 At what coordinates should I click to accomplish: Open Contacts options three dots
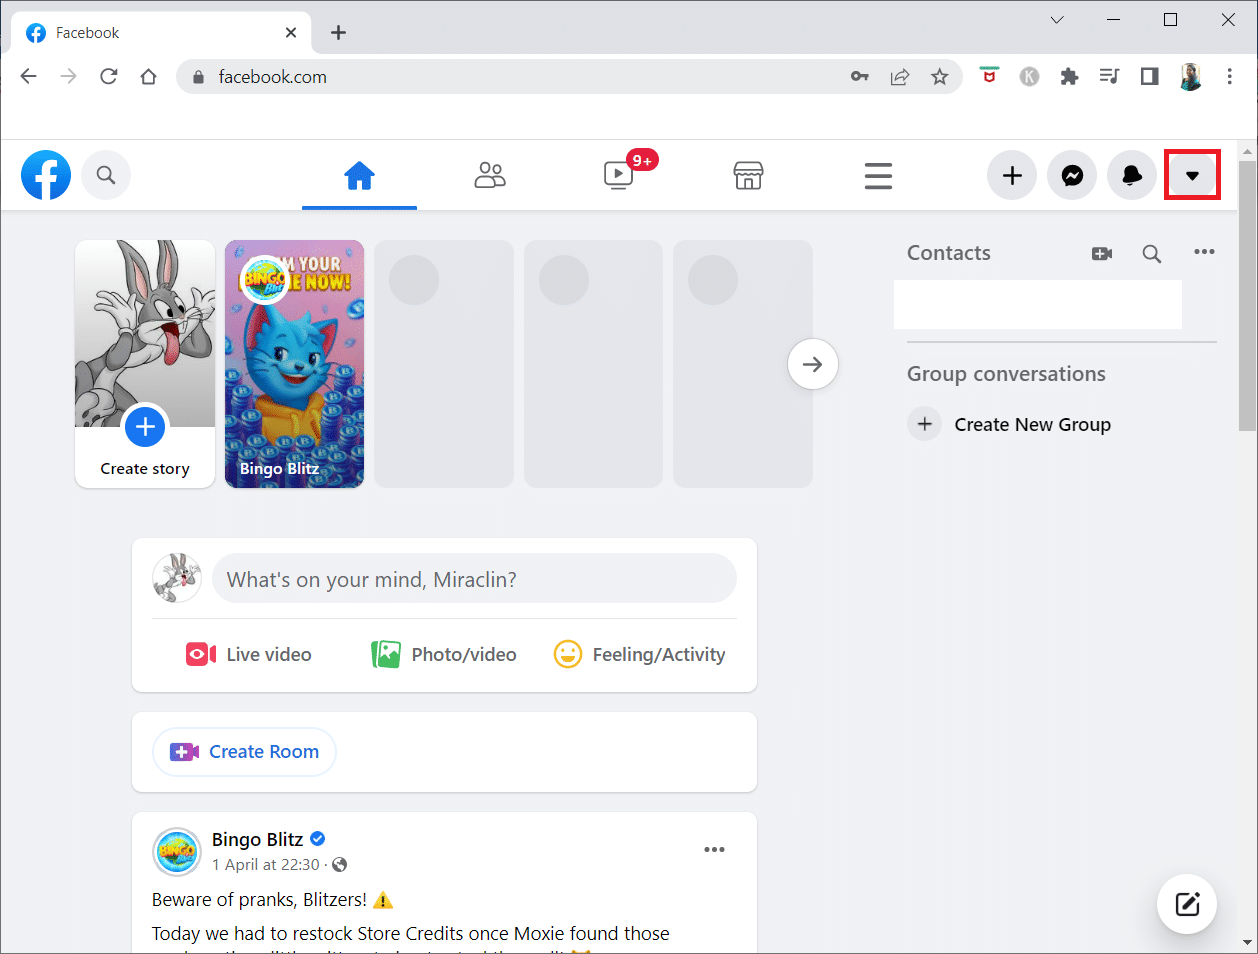1204,252
